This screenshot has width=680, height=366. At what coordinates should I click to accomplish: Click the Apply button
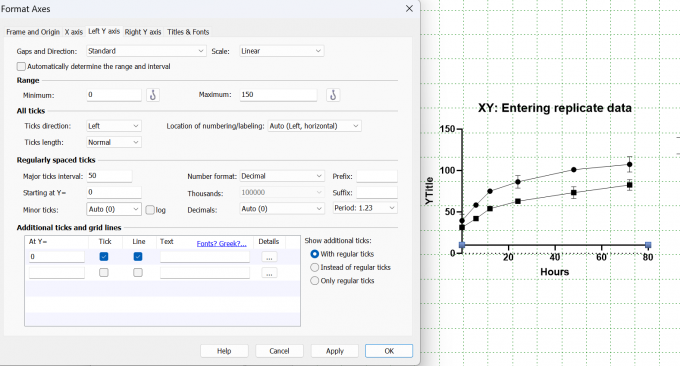coord(334,351)
